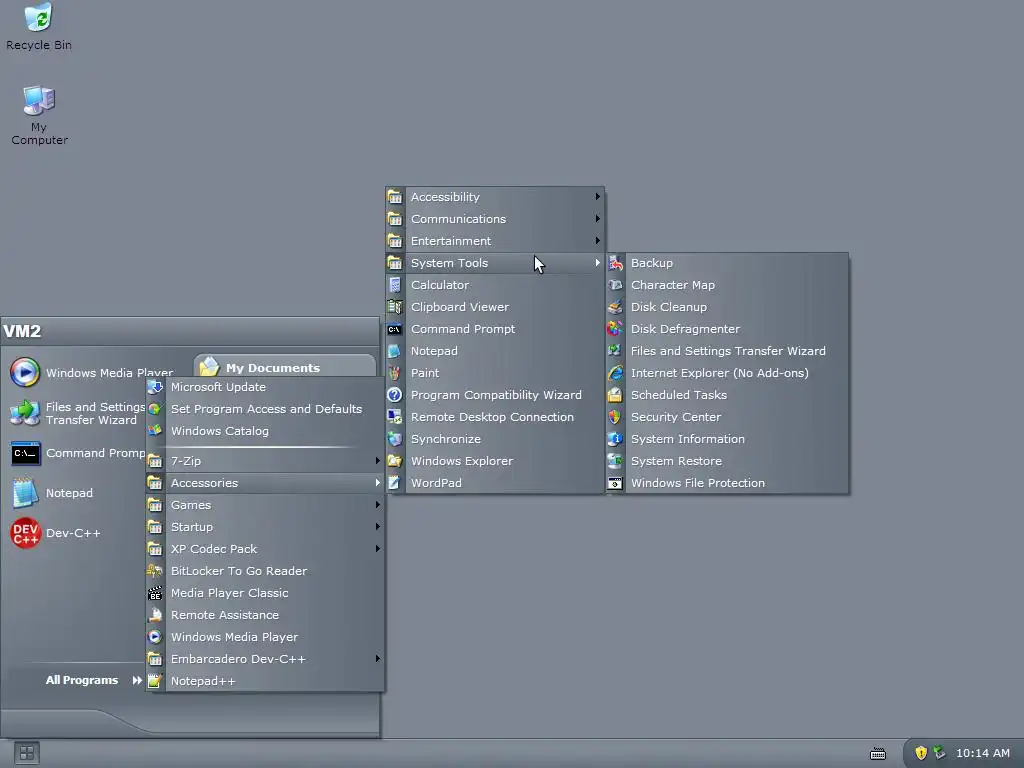This screenshot has height=768, width=1024.
Task: Click the Synchronize icon
Action: (394, 439)
